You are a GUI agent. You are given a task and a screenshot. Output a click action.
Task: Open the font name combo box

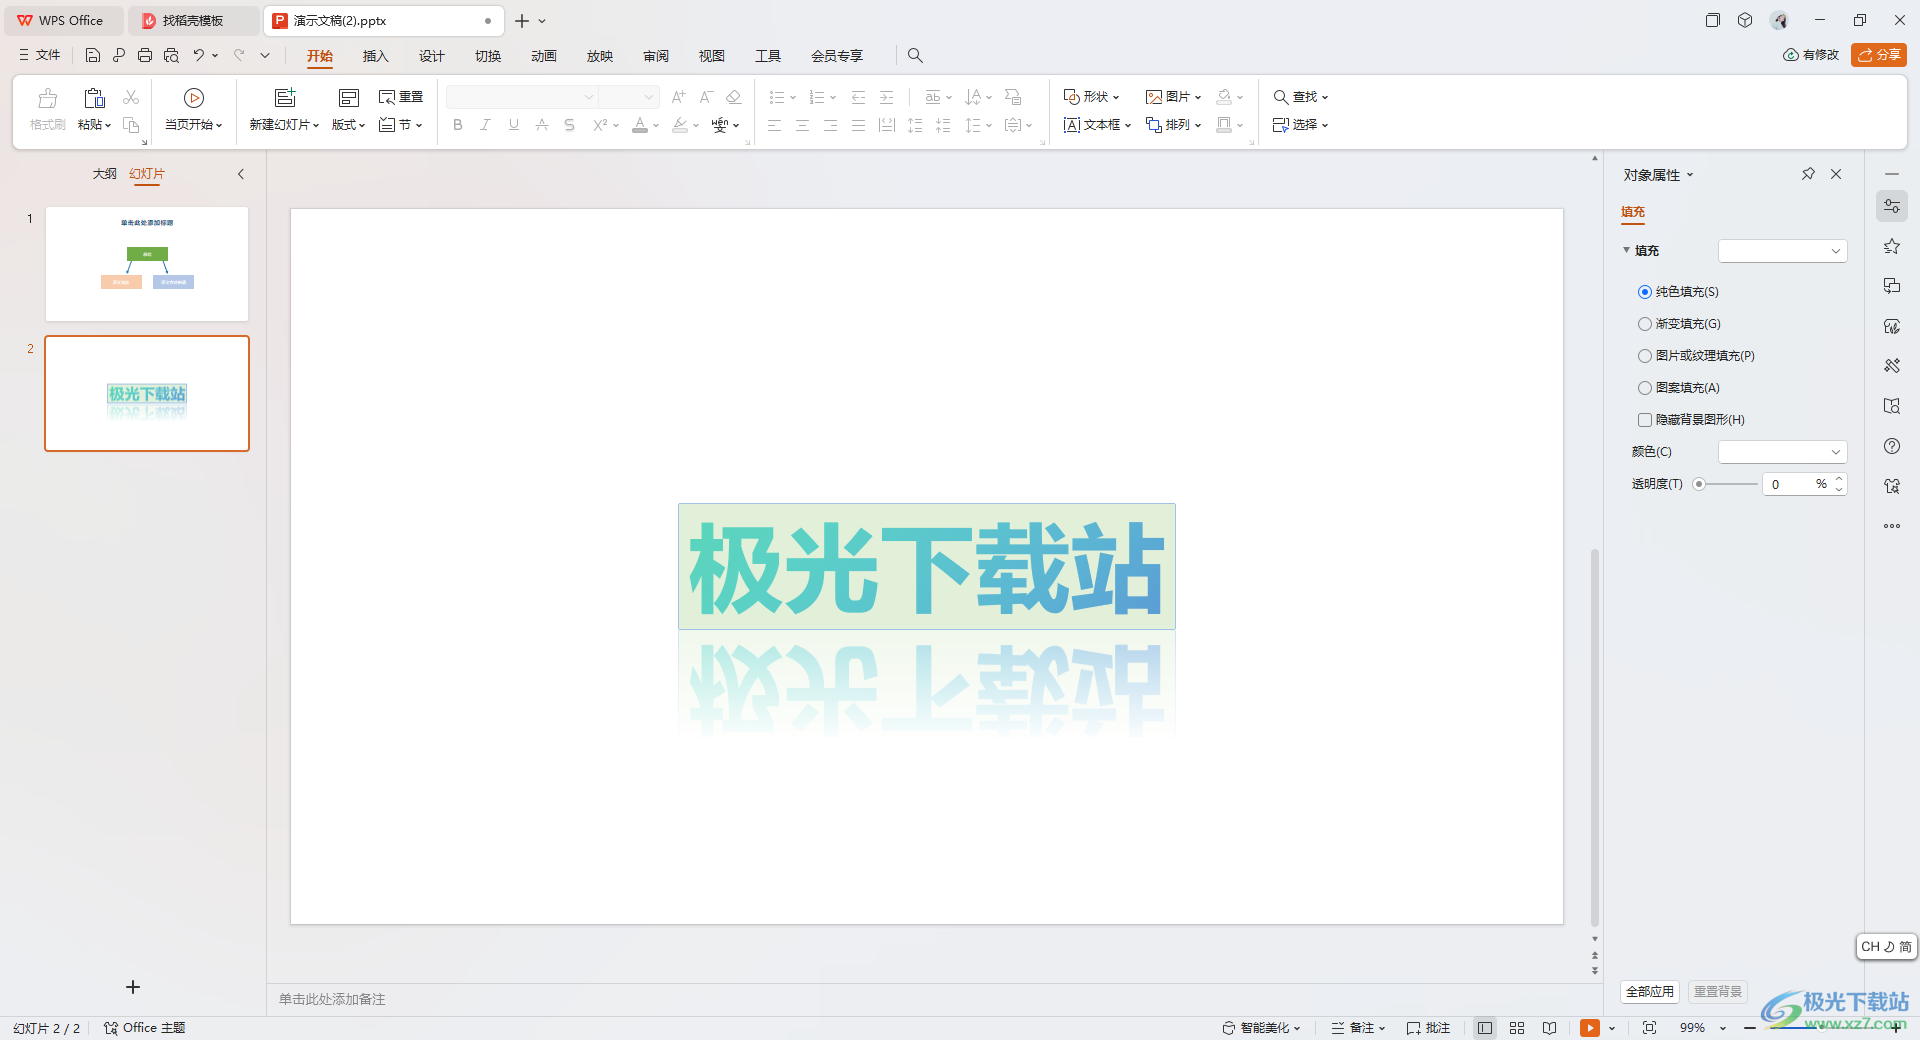click(521, 97)
